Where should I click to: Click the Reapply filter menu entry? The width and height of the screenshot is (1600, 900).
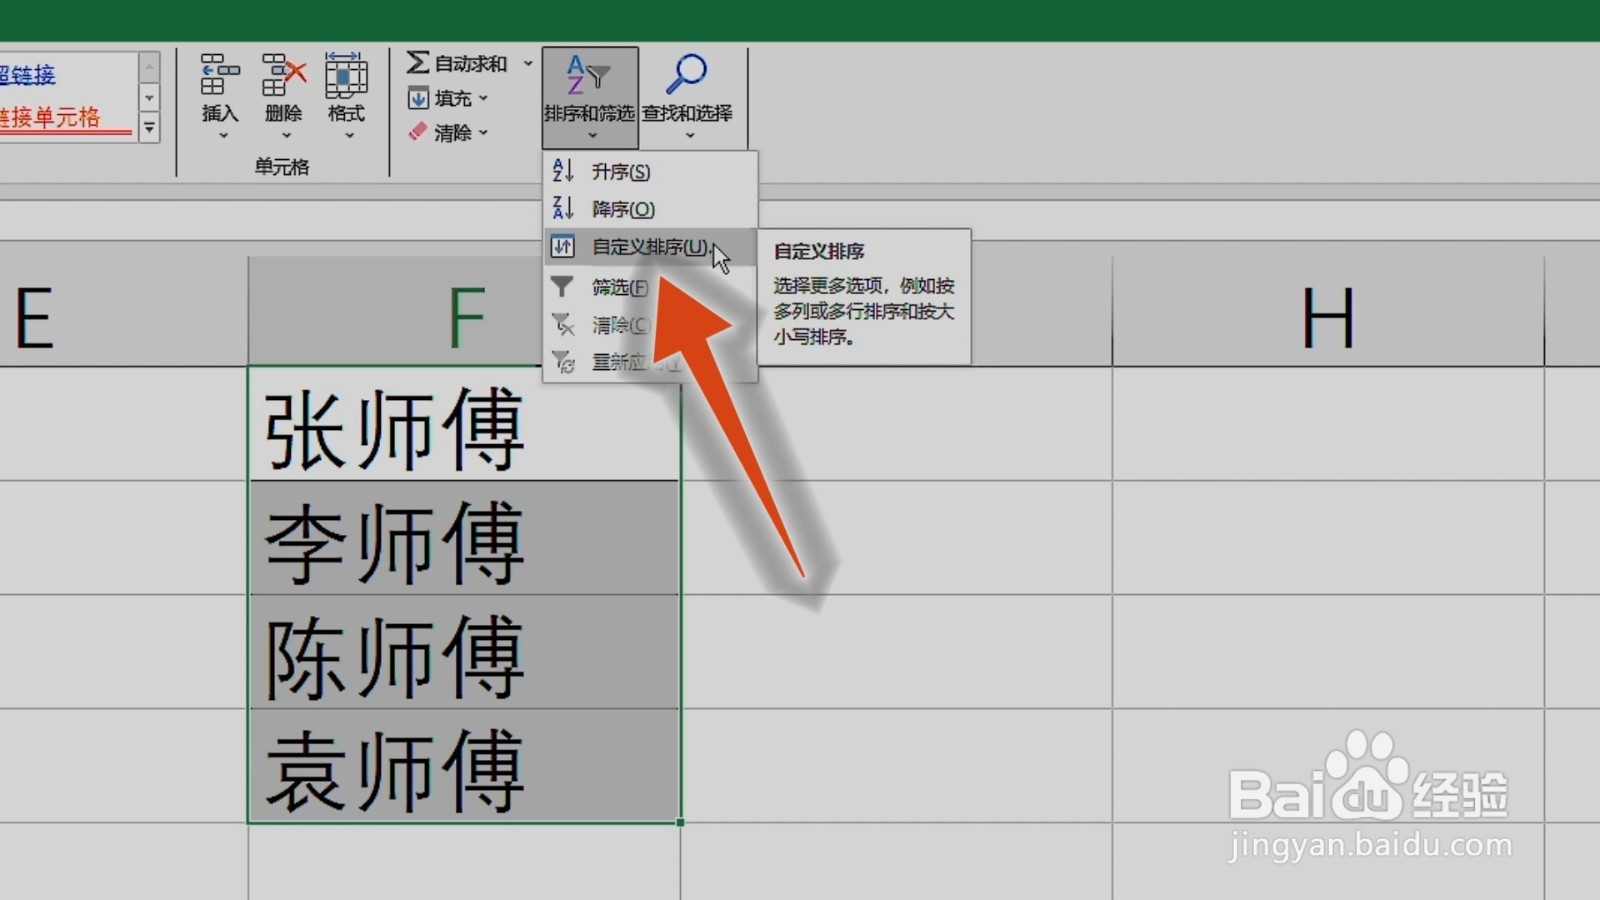[x=650, y=362]
